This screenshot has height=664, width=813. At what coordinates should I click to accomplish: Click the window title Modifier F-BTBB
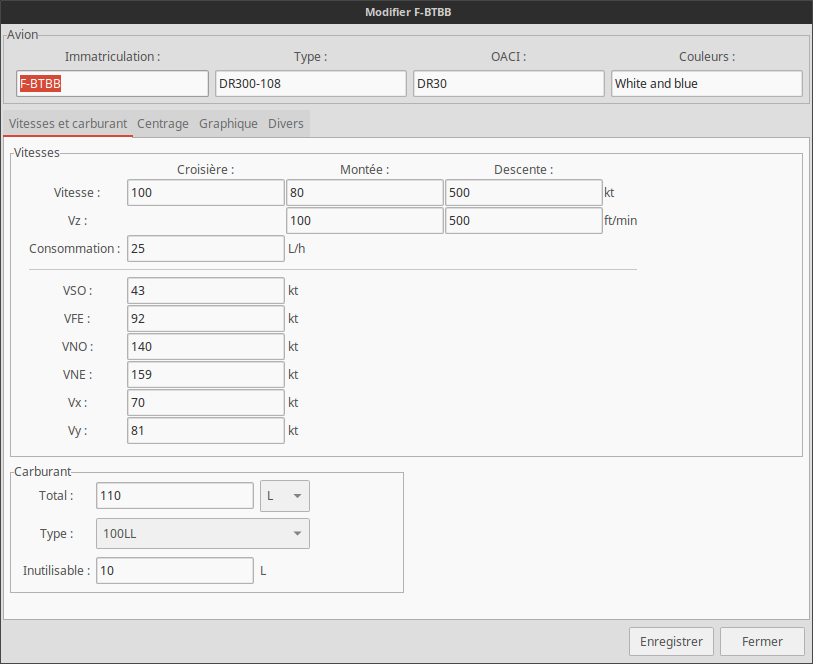click(x=408, y=12)
